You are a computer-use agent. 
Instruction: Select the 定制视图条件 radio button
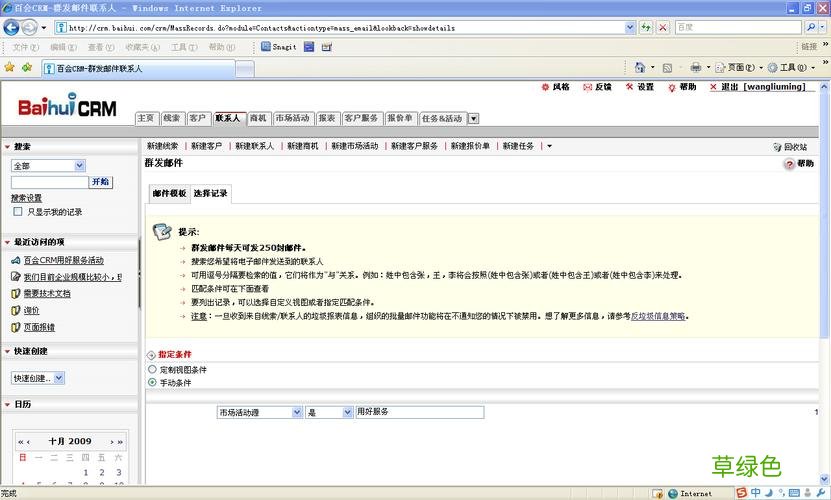point(152,370)
